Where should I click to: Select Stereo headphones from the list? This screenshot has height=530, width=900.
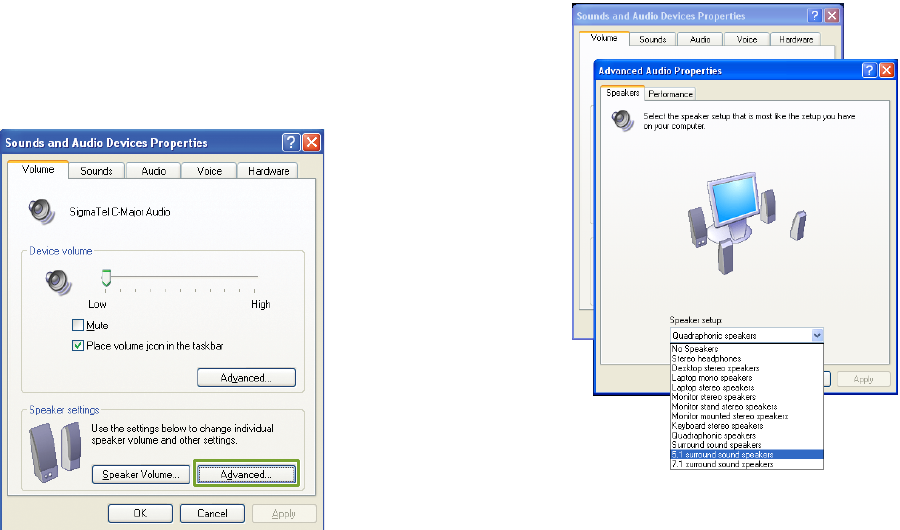747,358
